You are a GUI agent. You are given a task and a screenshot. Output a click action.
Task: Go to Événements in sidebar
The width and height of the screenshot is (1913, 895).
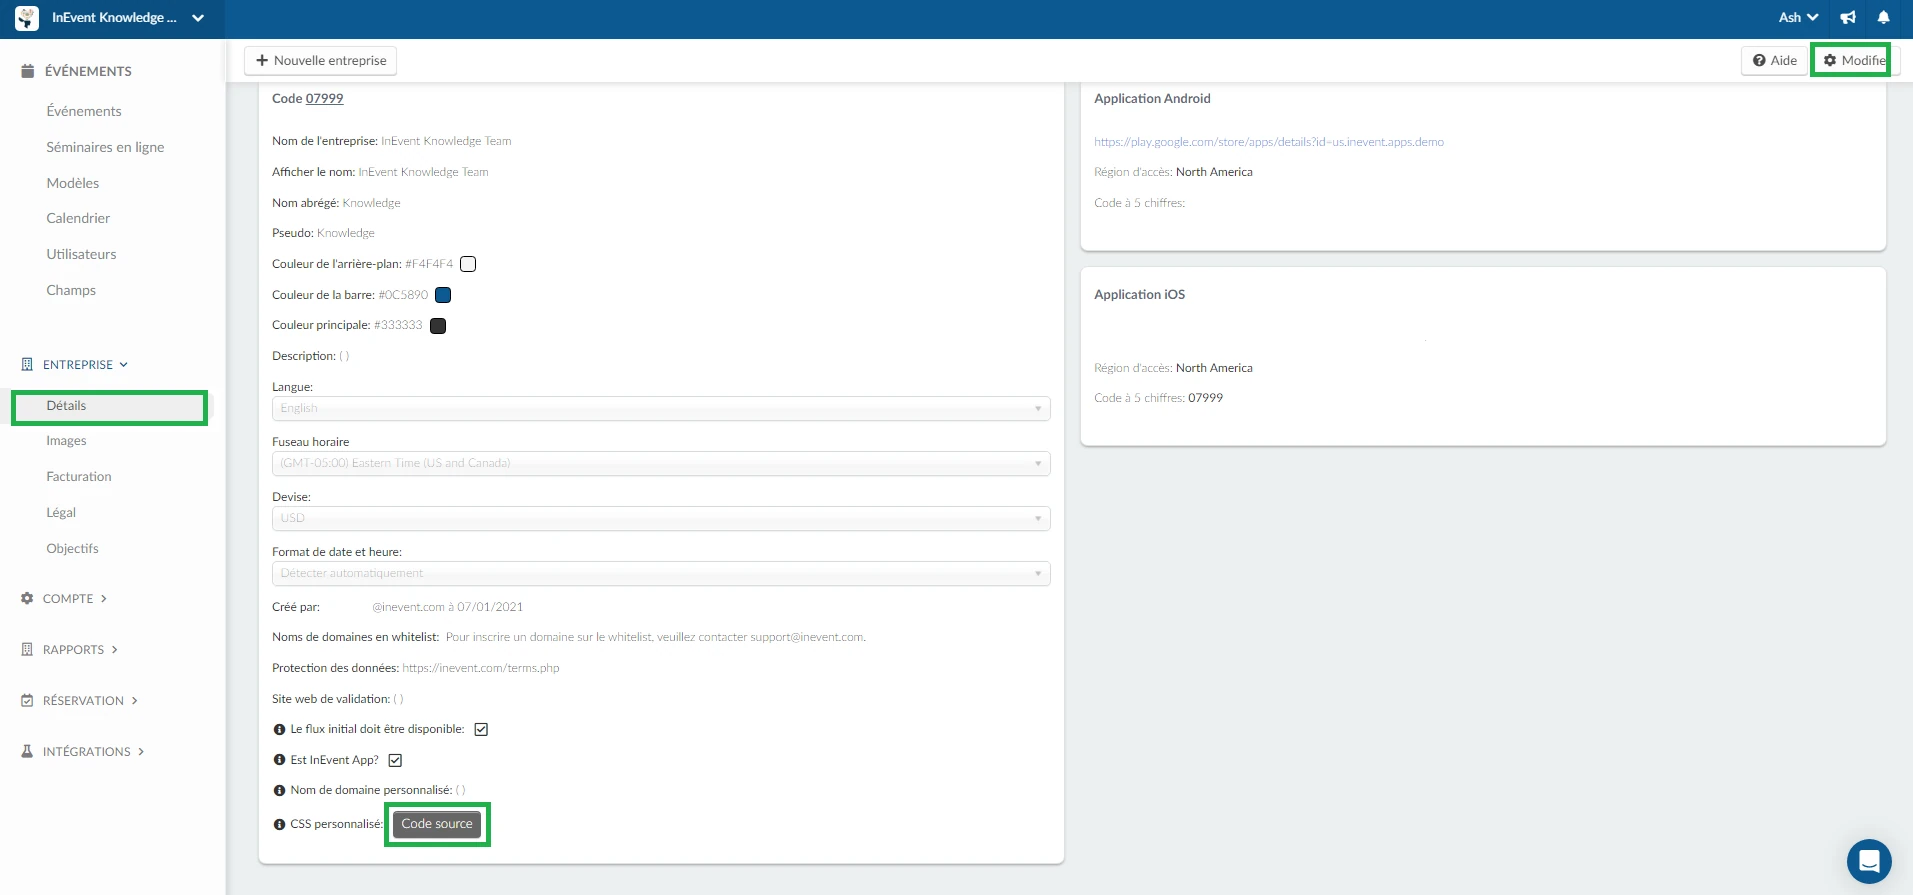(x=84, y=111)
